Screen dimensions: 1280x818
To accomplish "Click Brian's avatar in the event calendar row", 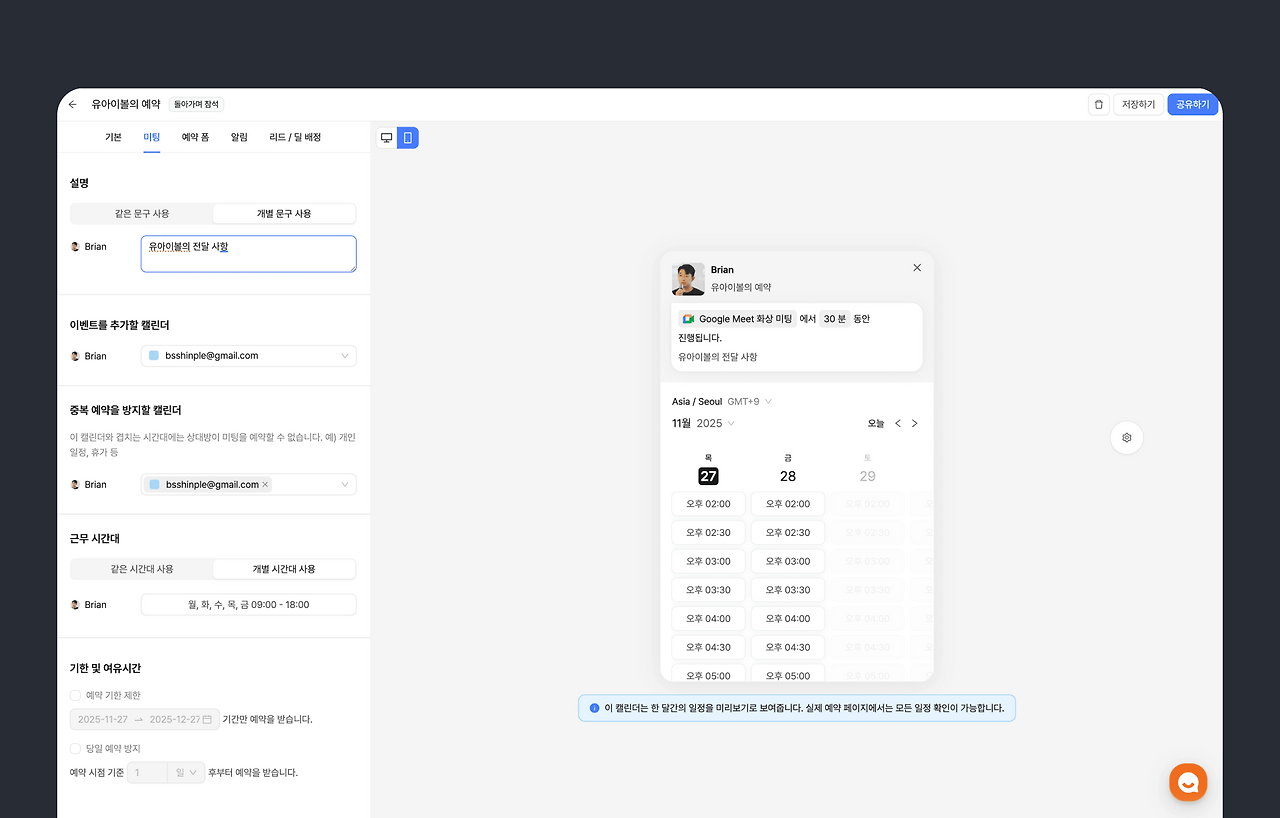I will coord(75,356).
